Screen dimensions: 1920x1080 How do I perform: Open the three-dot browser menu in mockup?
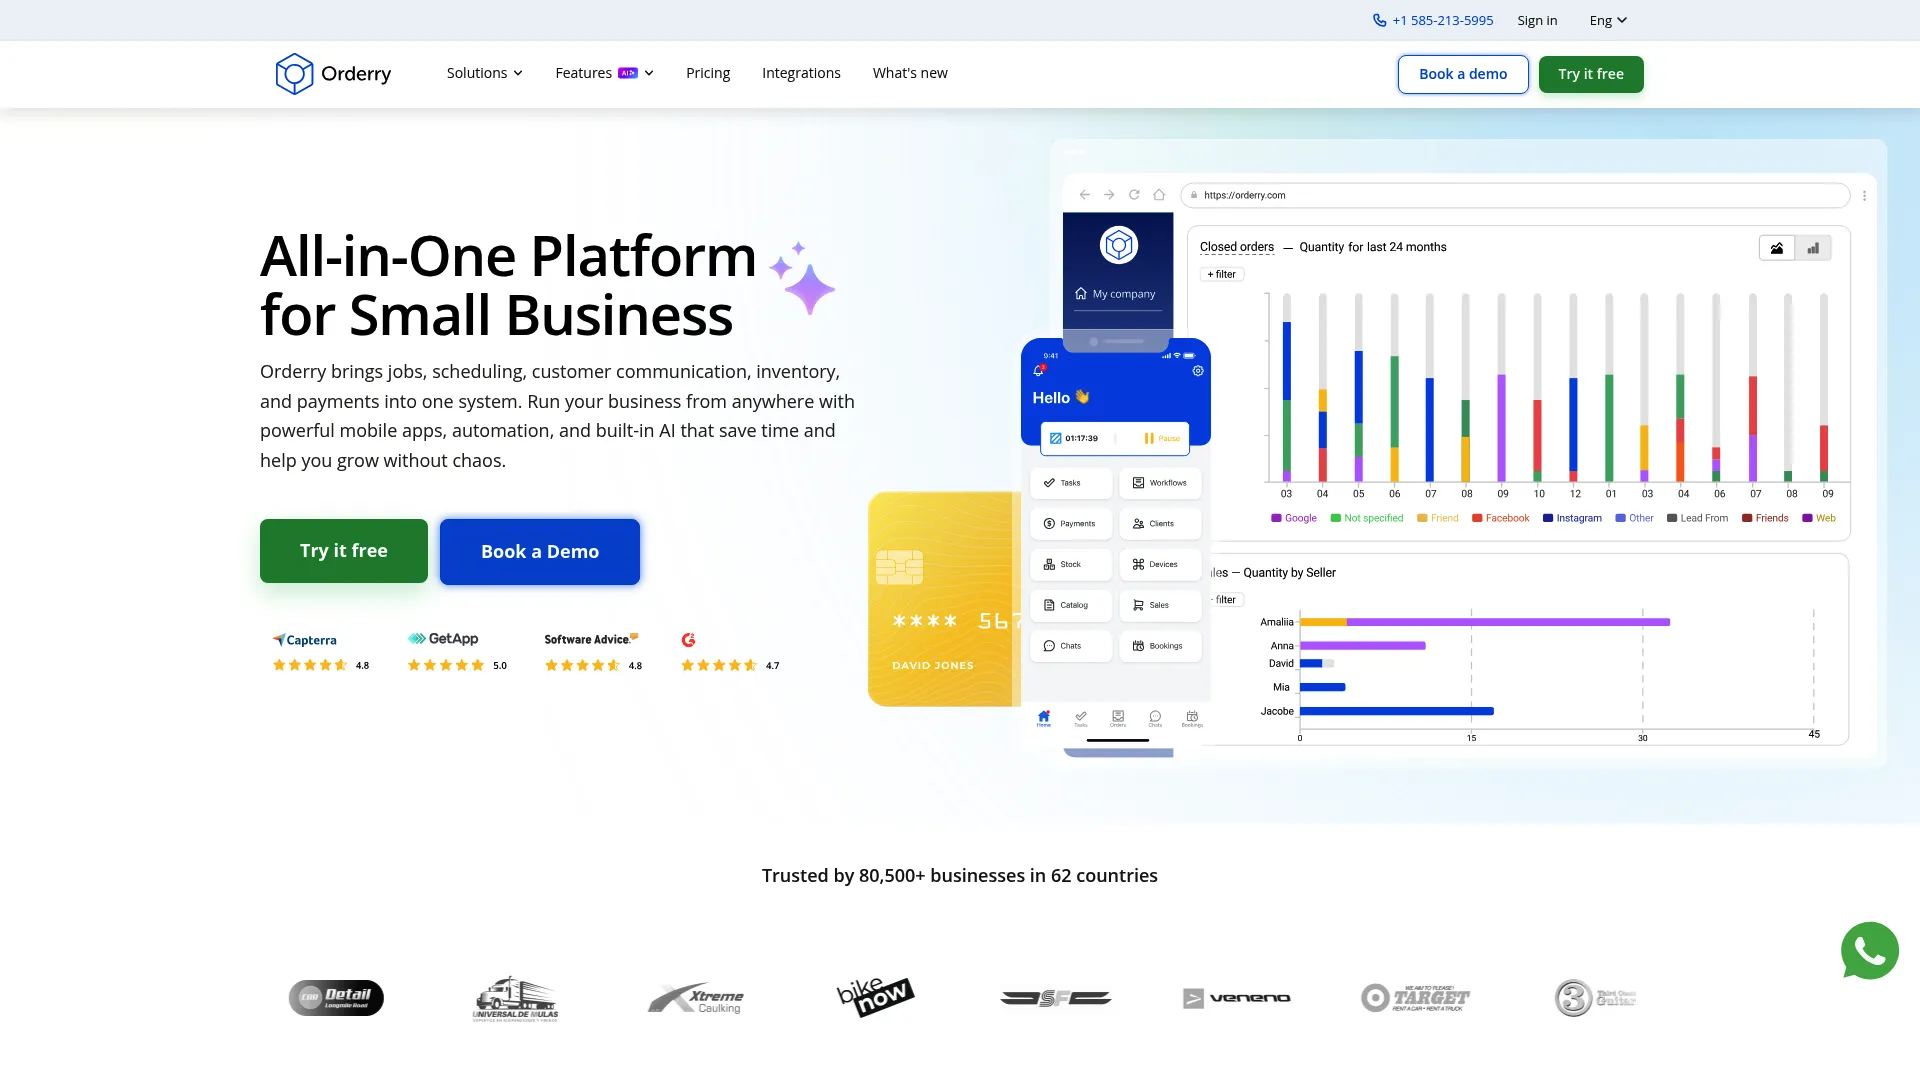pyautogui.click(x=1864, y=196)
